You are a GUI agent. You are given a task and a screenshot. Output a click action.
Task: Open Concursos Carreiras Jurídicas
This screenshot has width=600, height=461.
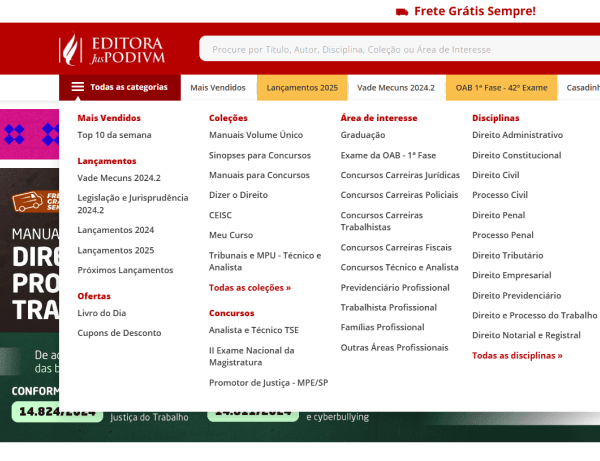point(400,175)
